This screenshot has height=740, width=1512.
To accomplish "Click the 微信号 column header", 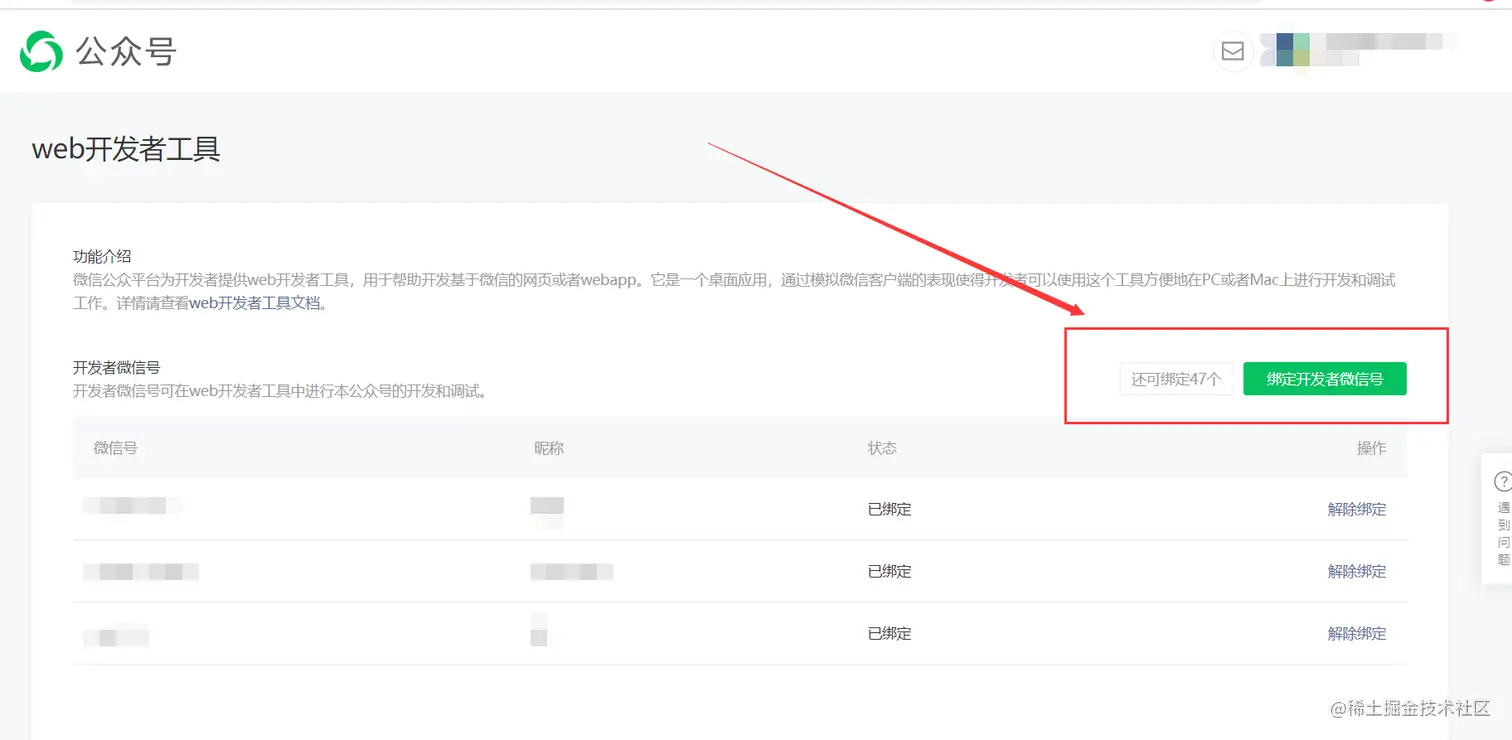I will pos(116,448).
